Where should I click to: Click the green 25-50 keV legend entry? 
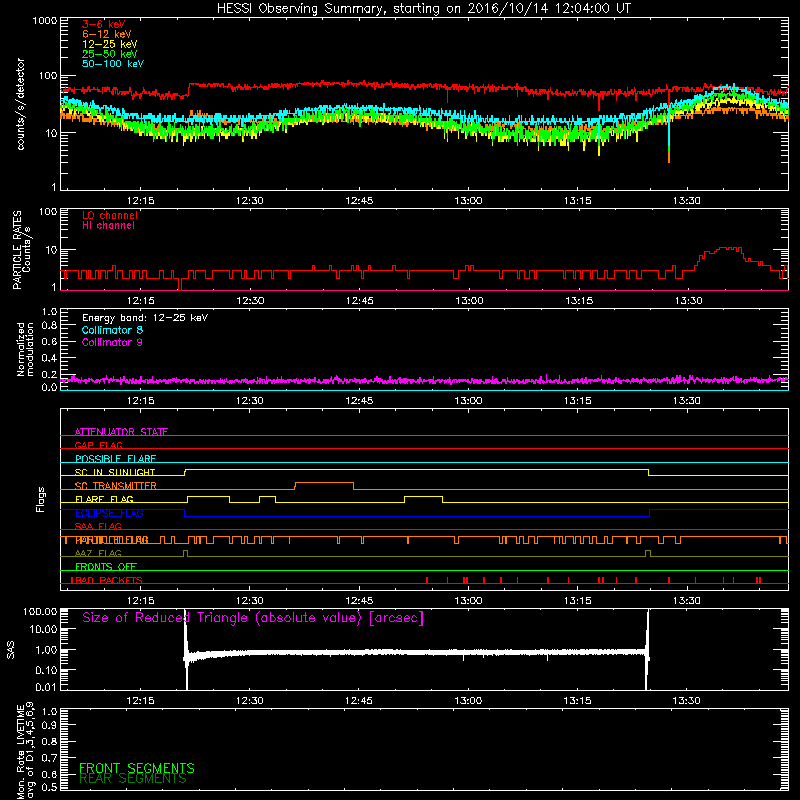pyautogui.click(x=110, y=54)
